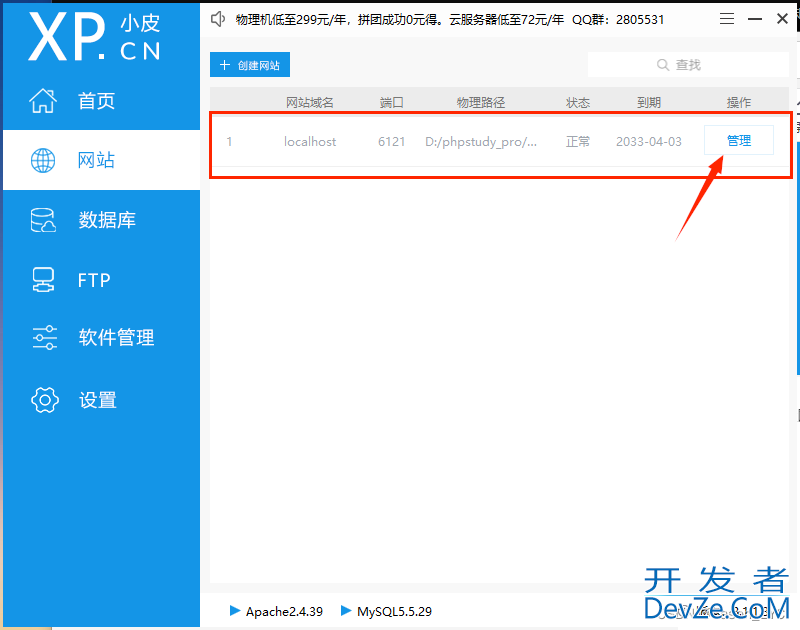The image size is (800, 630).
Task: Click the MySQL5.5.29 play triangle icon
Action: (346, 611)
